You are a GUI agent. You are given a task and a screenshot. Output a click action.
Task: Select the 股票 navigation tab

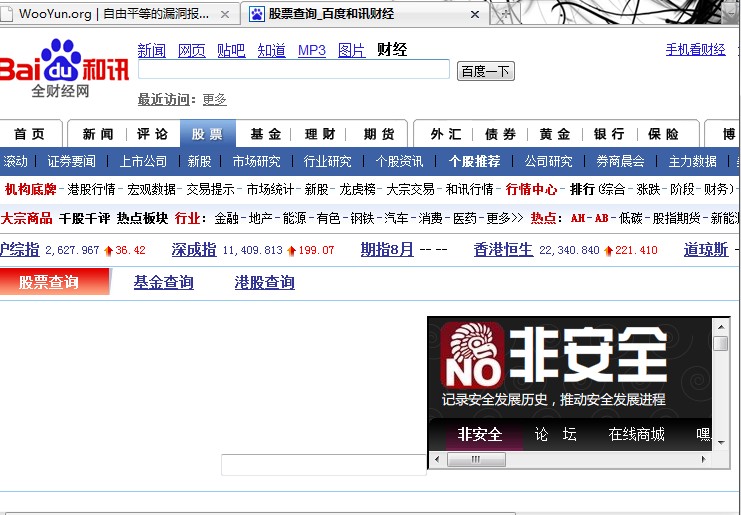click(x=207, y=134)
